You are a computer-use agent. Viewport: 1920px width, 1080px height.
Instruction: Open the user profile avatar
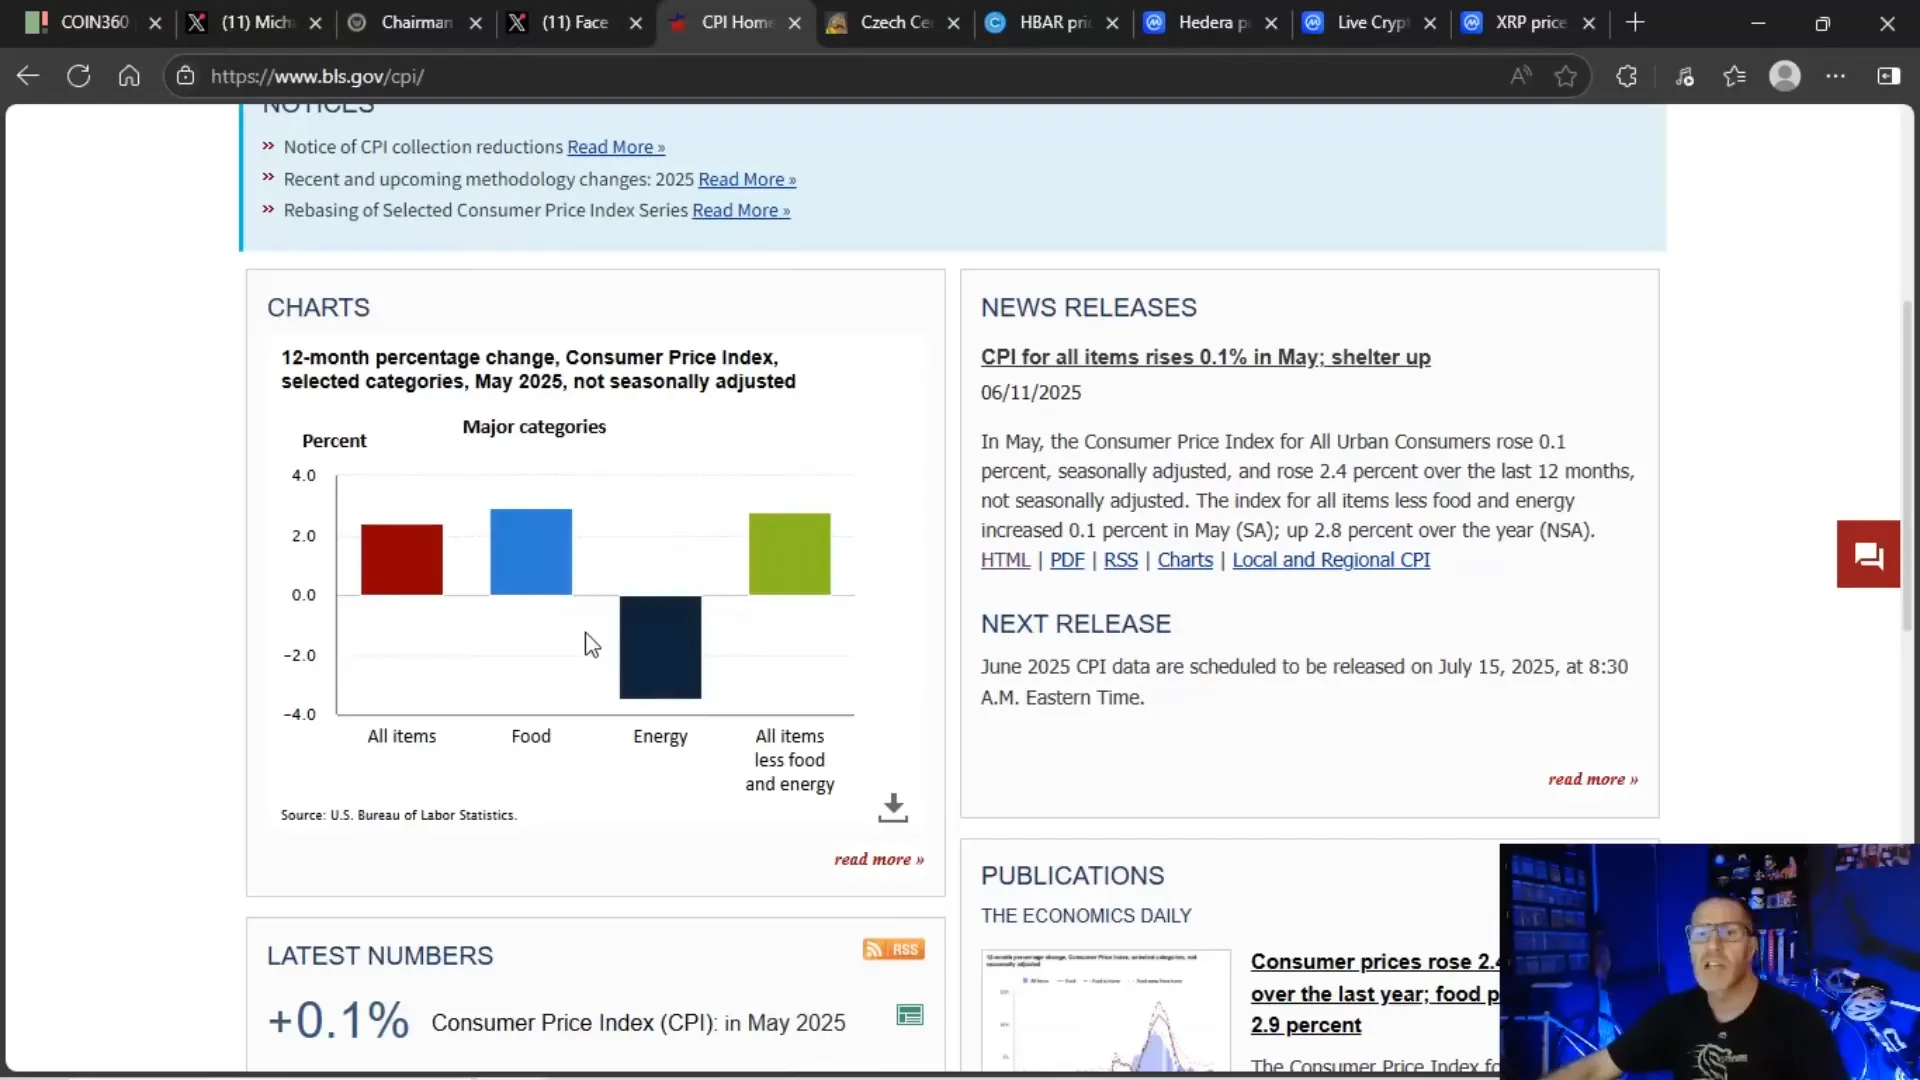[x=1785, y=76]
